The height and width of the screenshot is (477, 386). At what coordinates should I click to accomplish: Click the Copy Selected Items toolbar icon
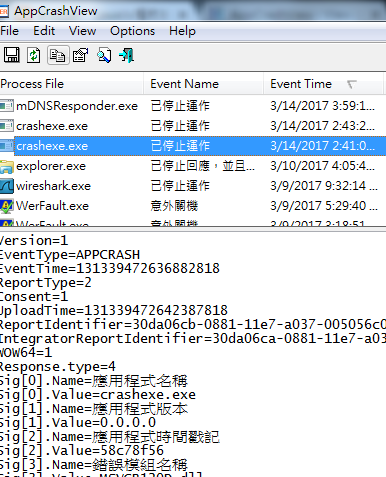58,55
